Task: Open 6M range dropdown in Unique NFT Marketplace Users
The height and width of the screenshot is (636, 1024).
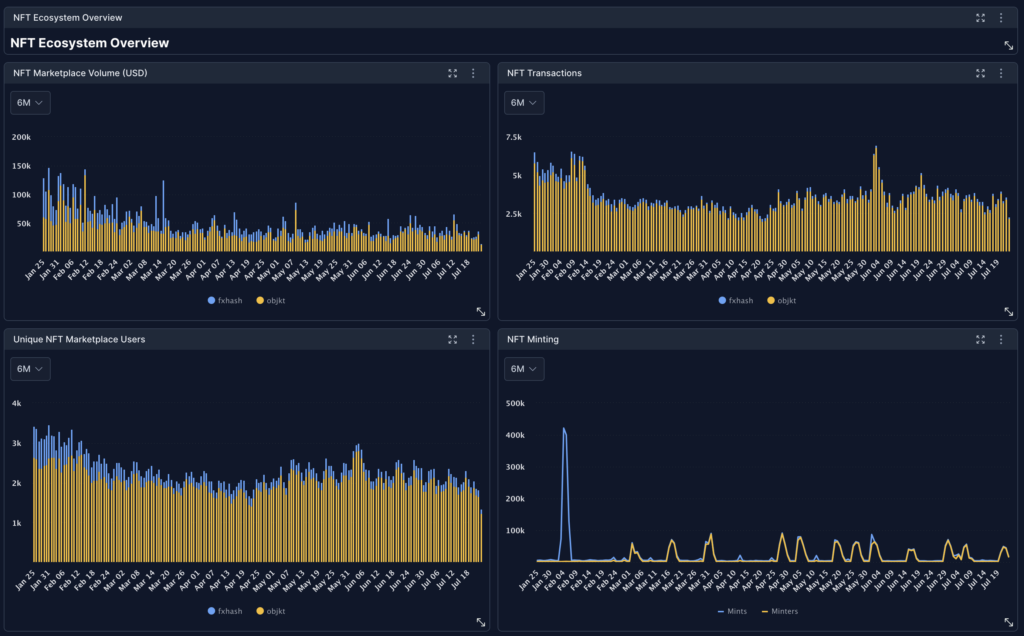Action: point(30,369)
